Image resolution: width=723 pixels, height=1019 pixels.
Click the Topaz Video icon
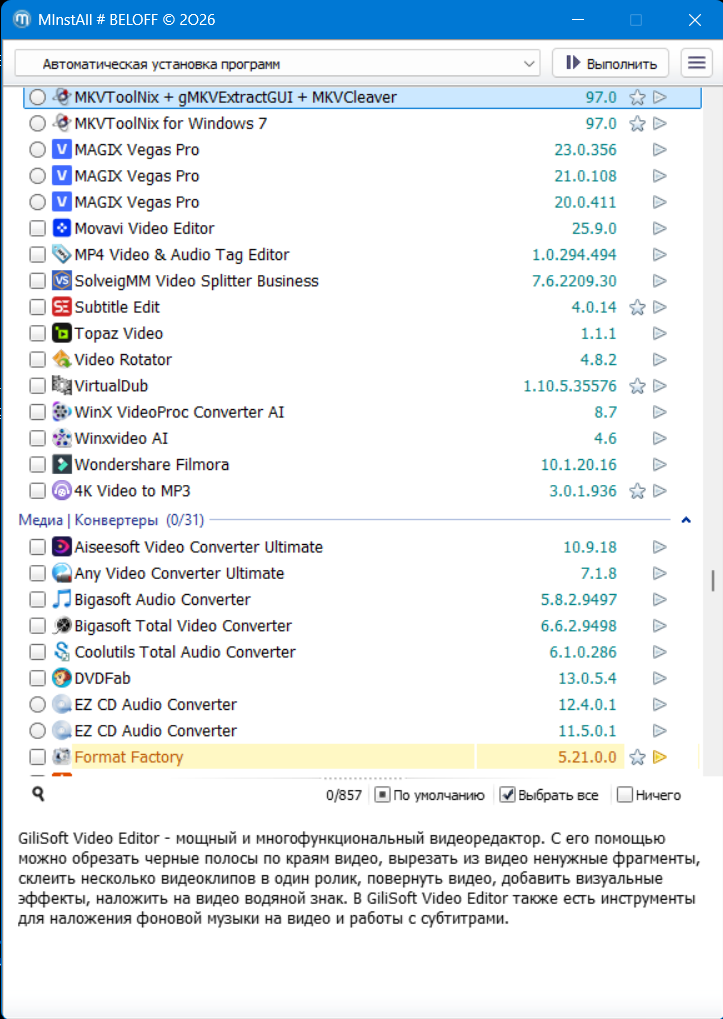[x=61, y=333]
